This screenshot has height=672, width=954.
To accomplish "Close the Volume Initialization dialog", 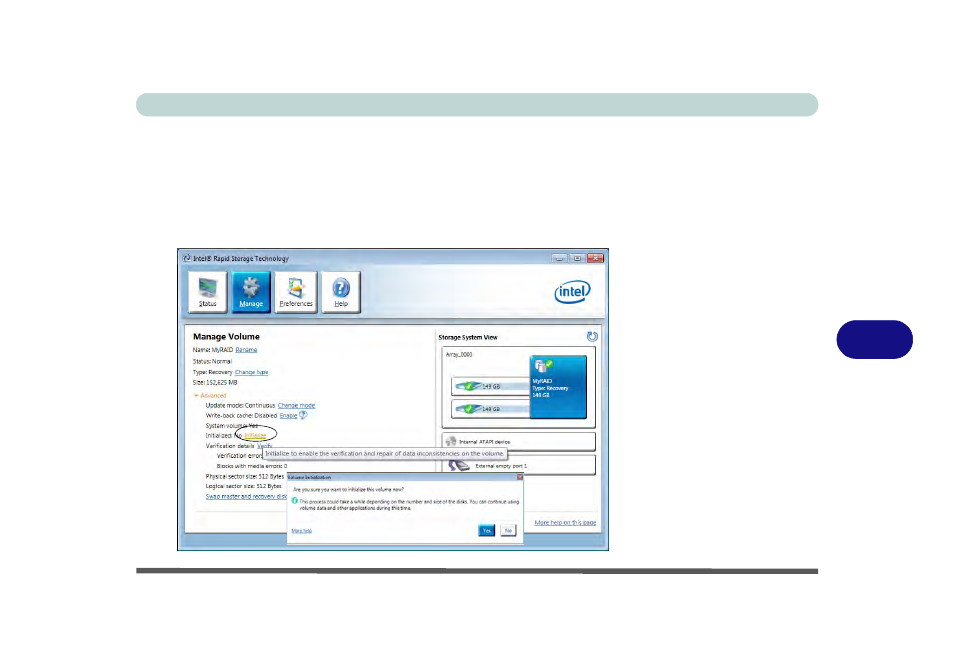I will coord(520,477).
